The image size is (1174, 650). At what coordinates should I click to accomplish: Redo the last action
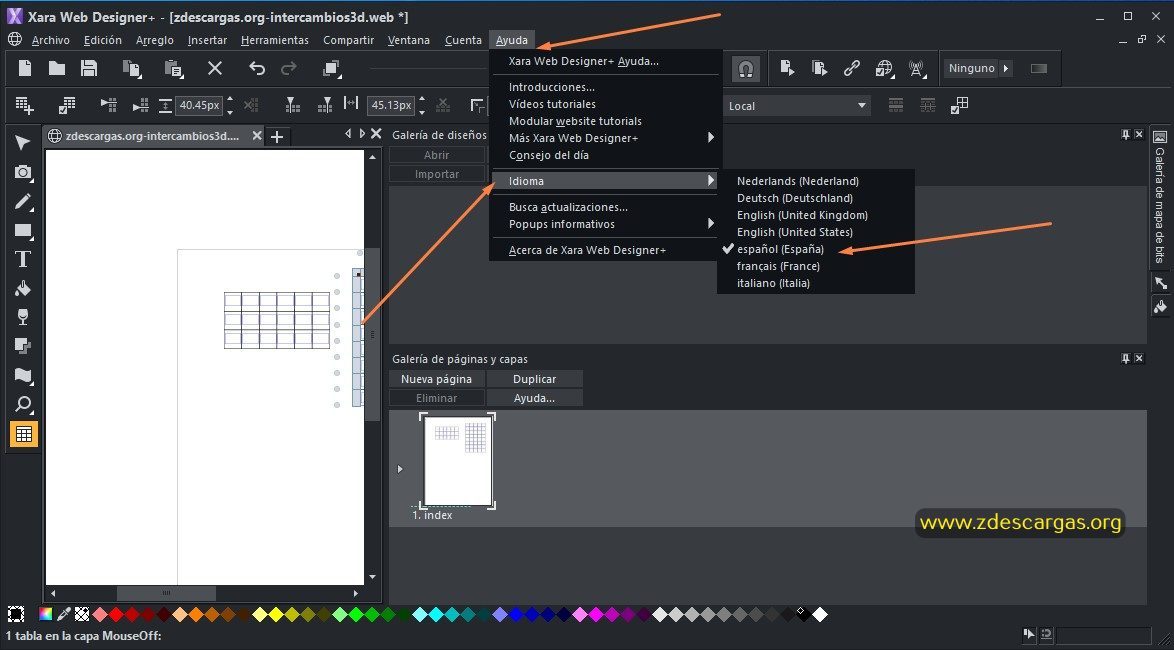[288, 68]
